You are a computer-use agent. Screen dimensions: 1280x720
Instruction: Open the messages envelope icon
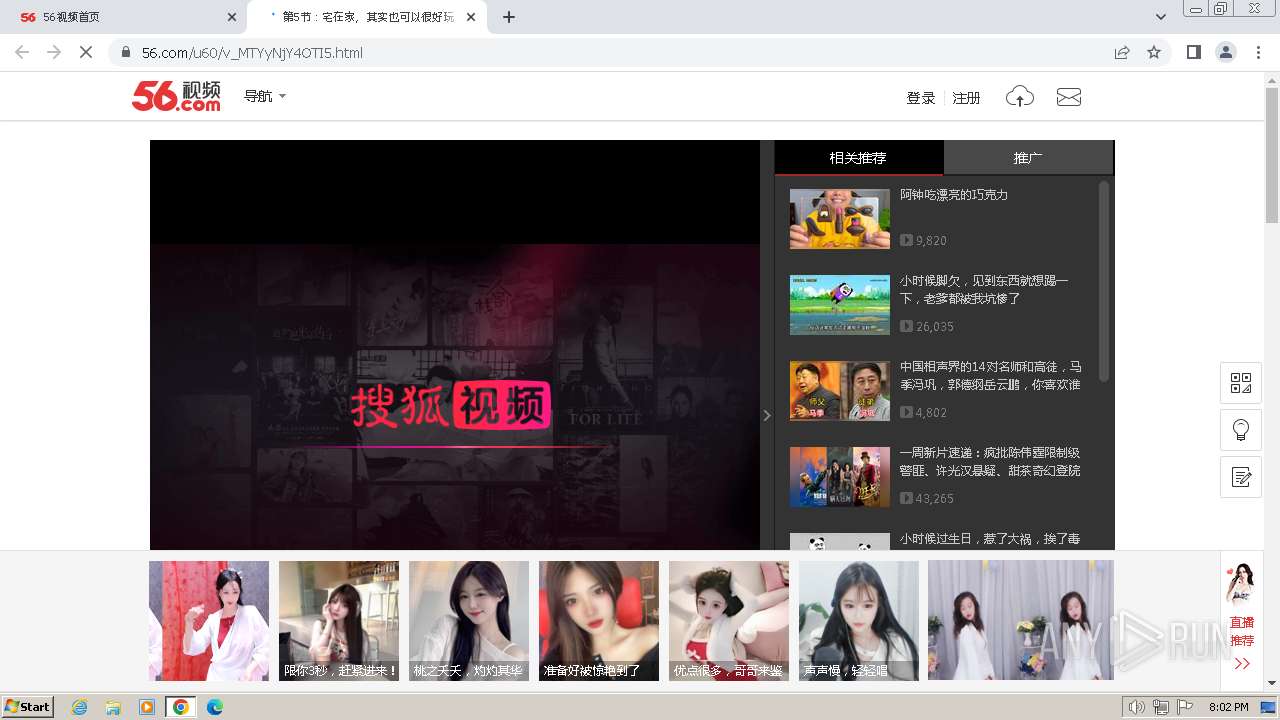[1069, 97]
